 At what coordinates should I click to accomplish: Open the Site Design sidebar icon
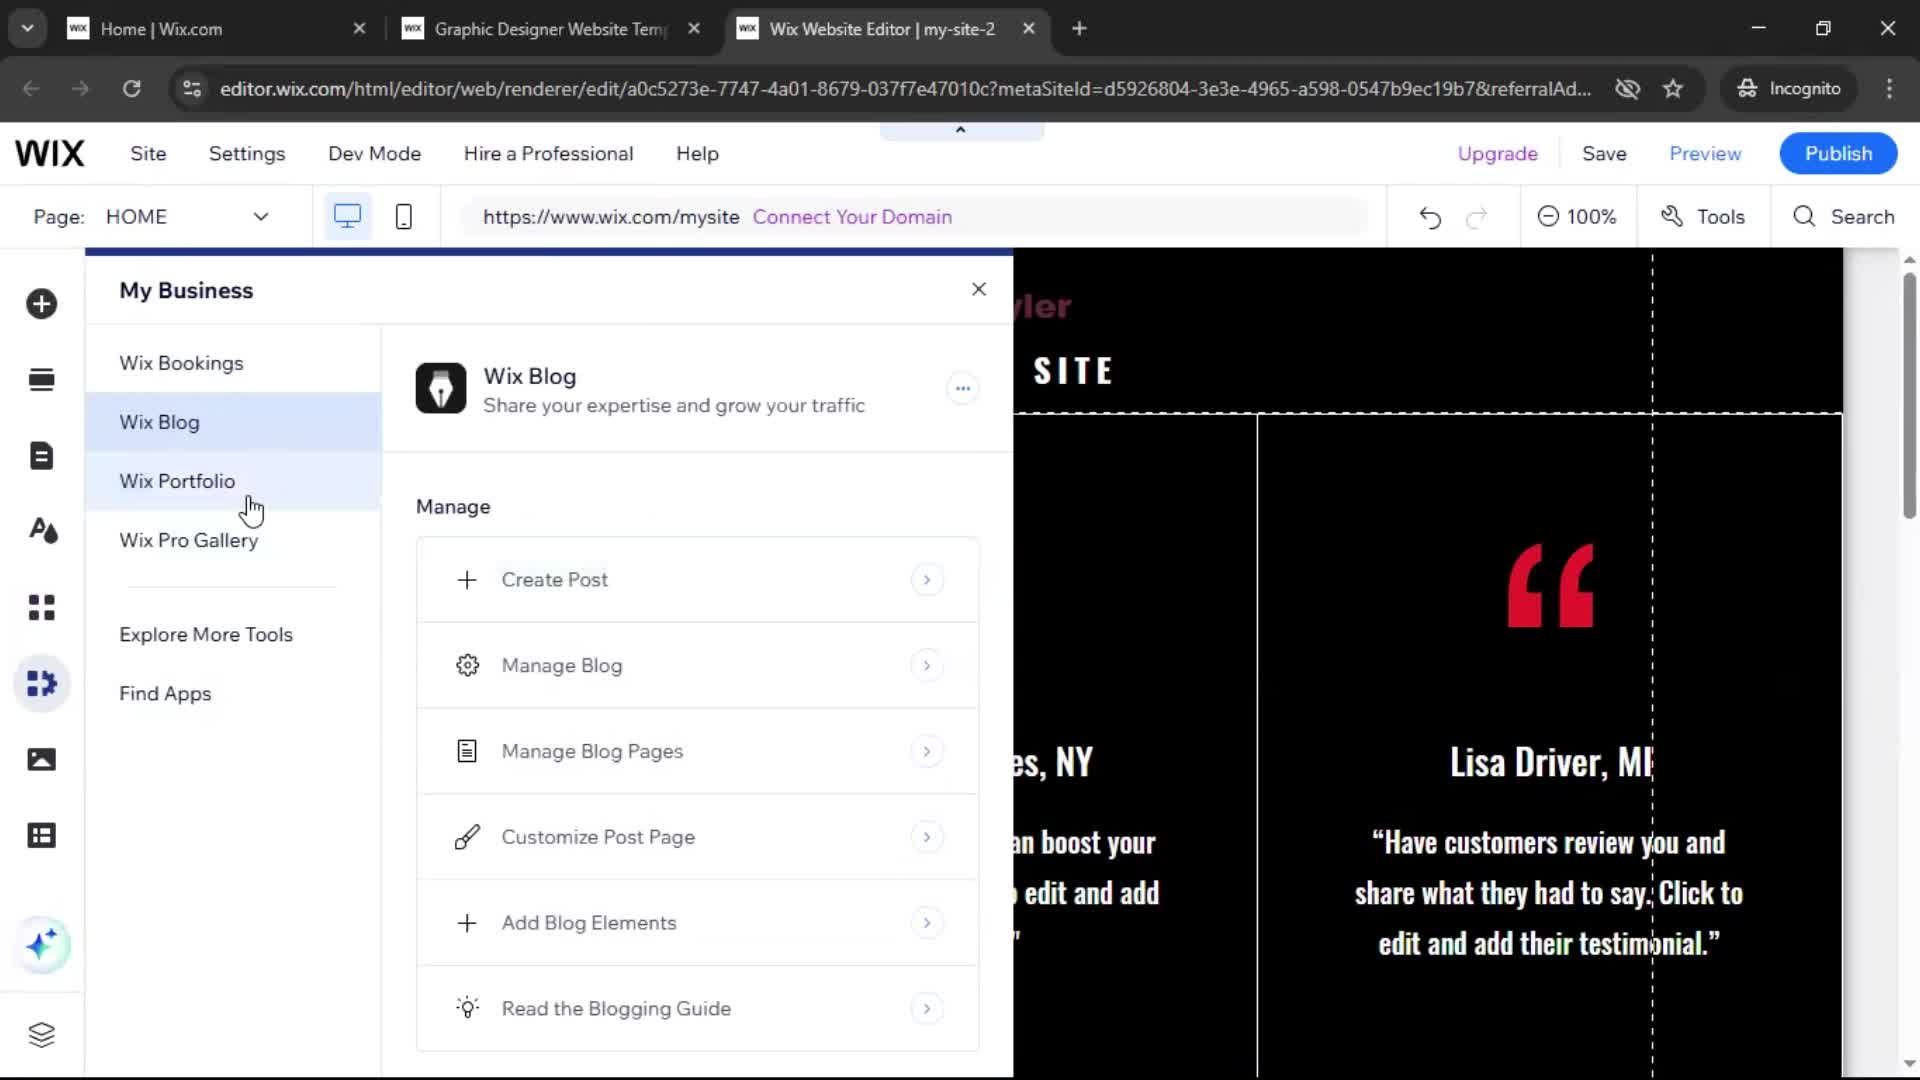point(42,531)
